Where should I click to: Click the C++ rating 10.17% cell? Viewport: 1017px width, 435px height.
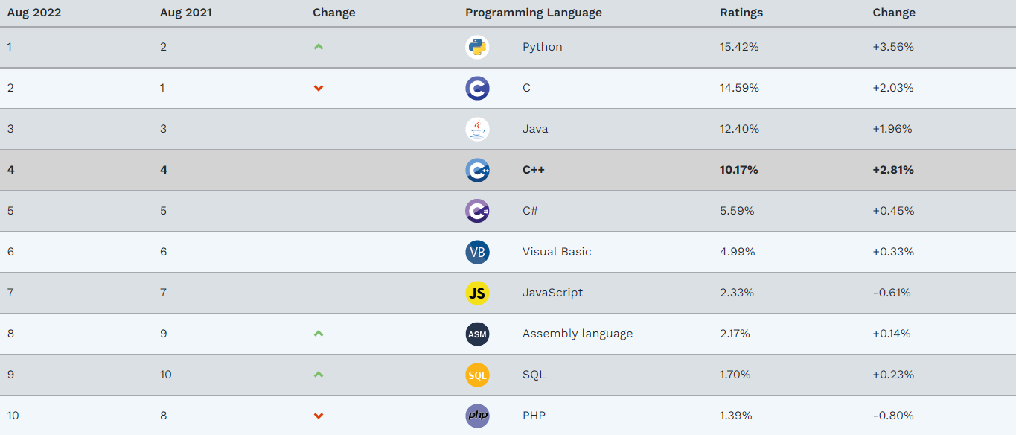739,170
